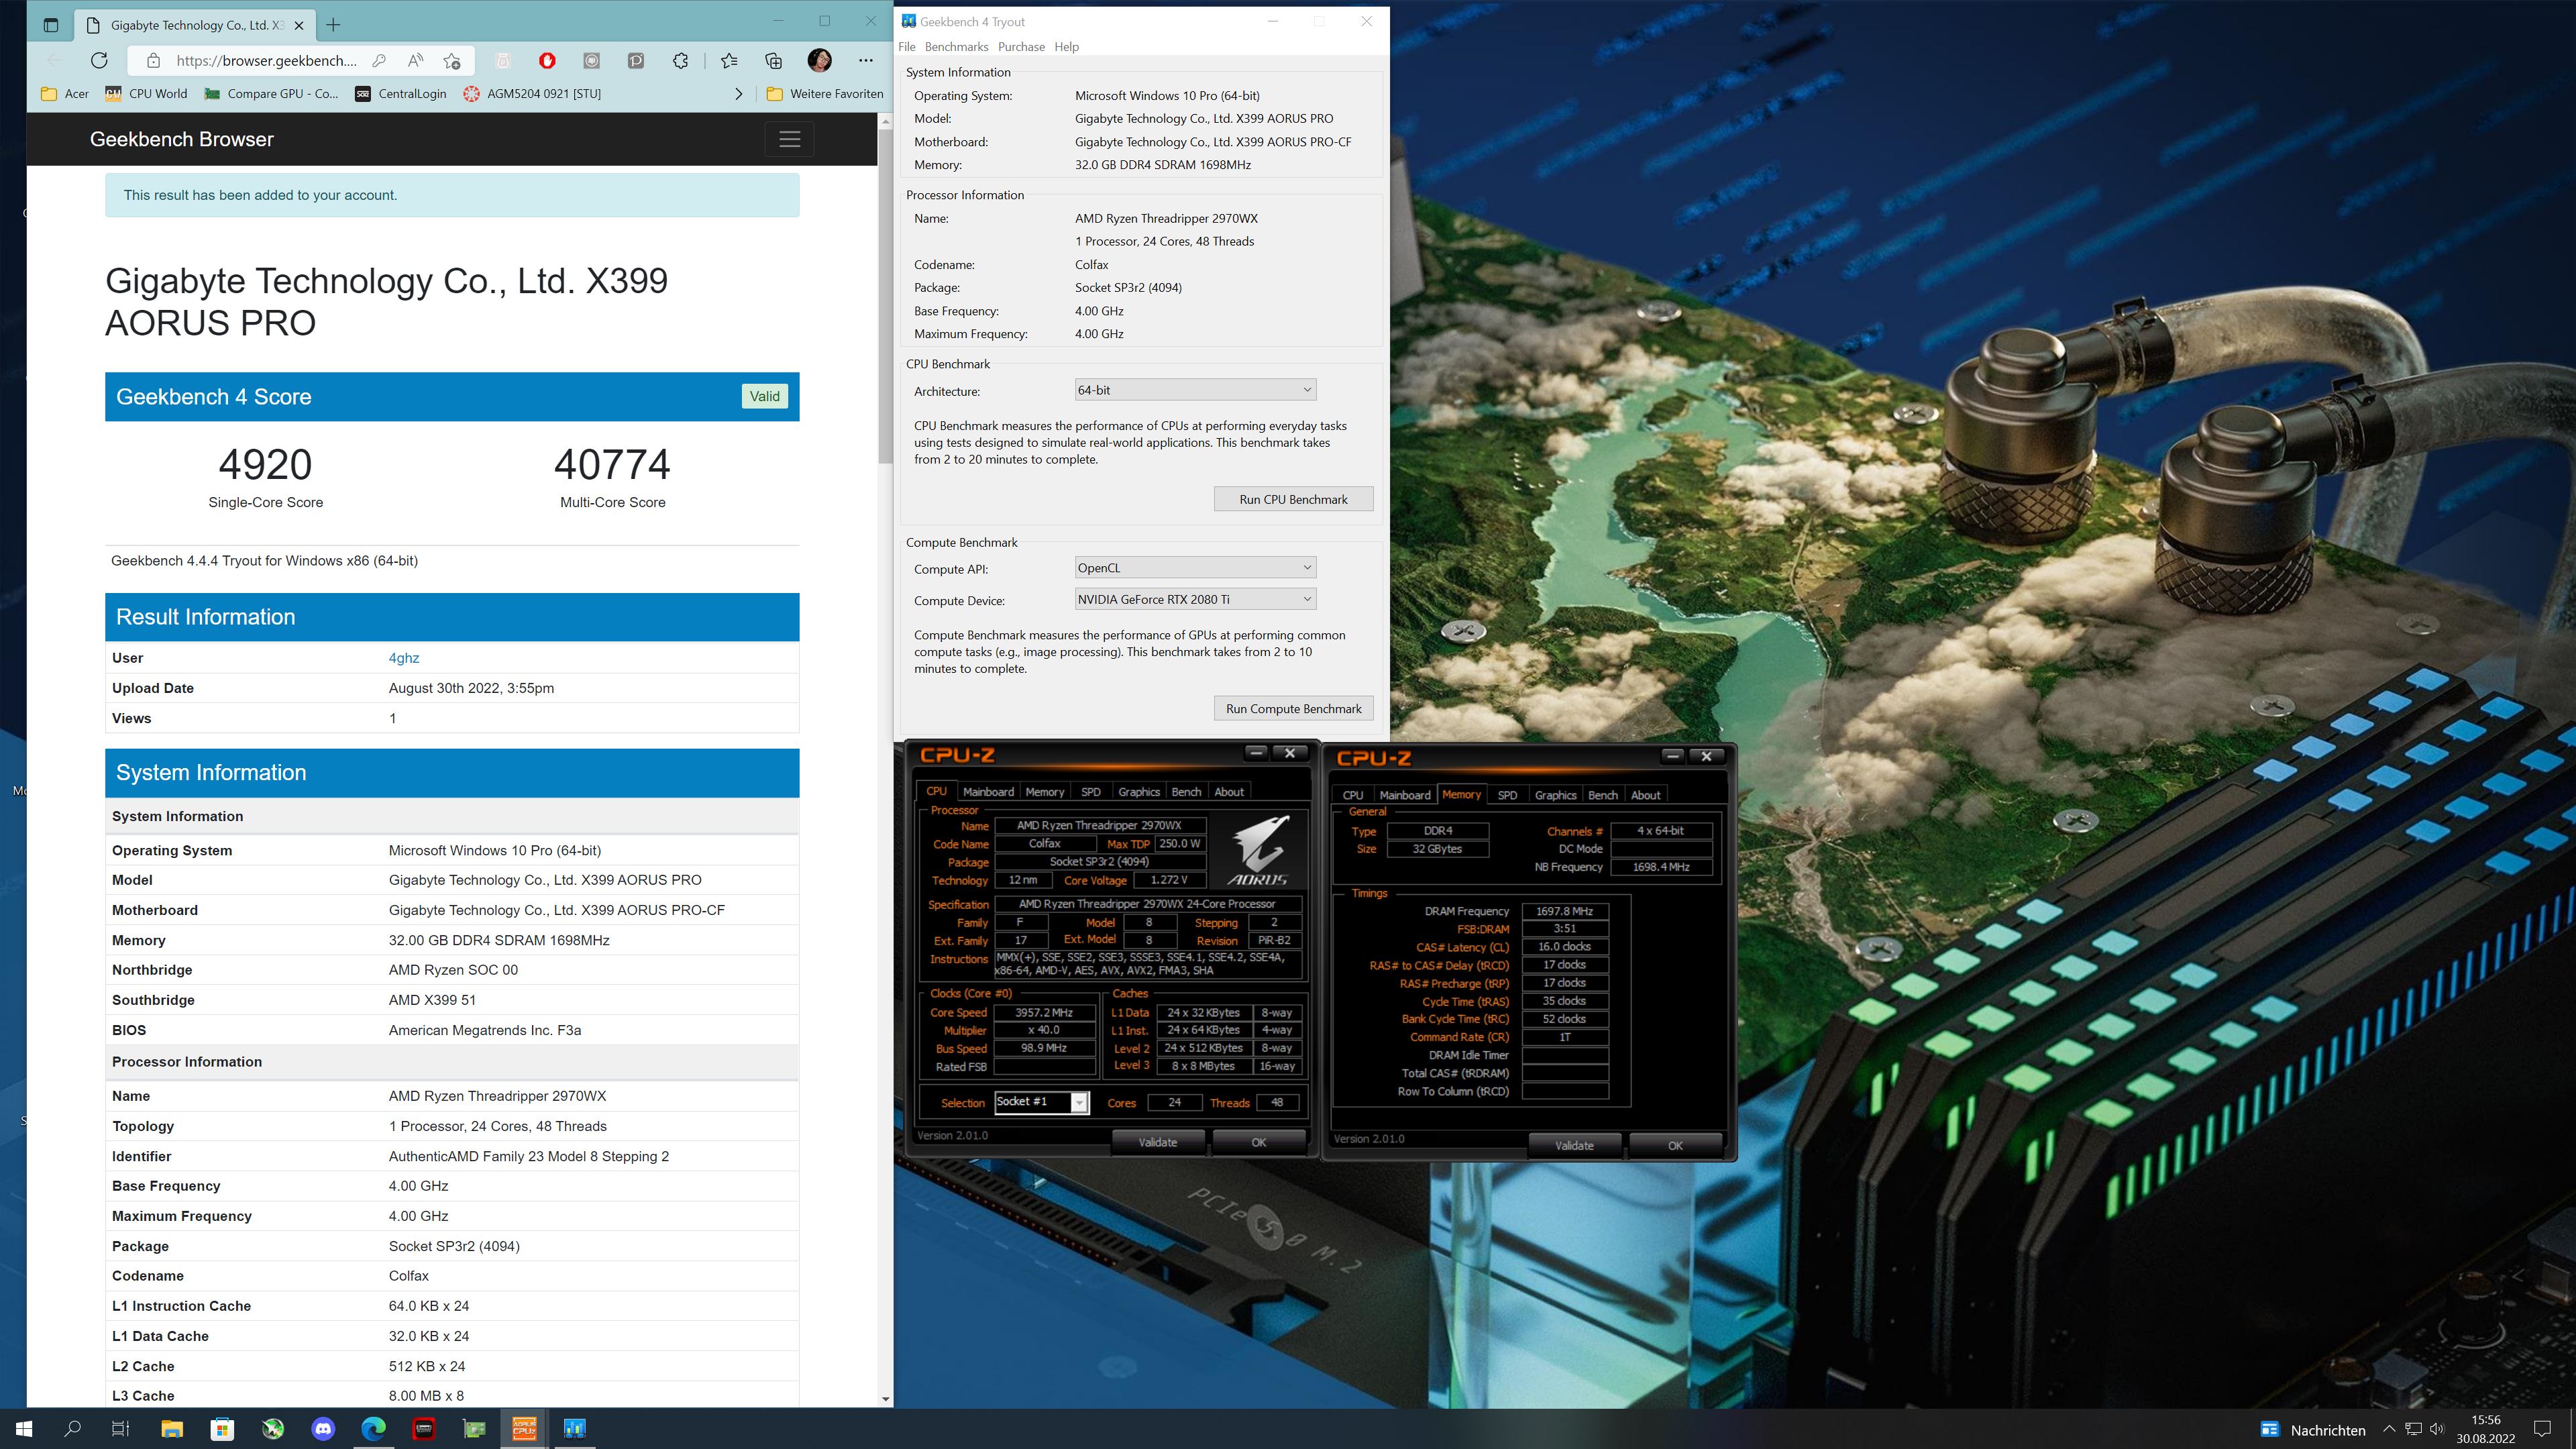Image resolution: width=2576 pixels, height=1449 pixels.
Task: Switch to AORUS CPU-Z on taskbar
Action: click(524, 1429)
